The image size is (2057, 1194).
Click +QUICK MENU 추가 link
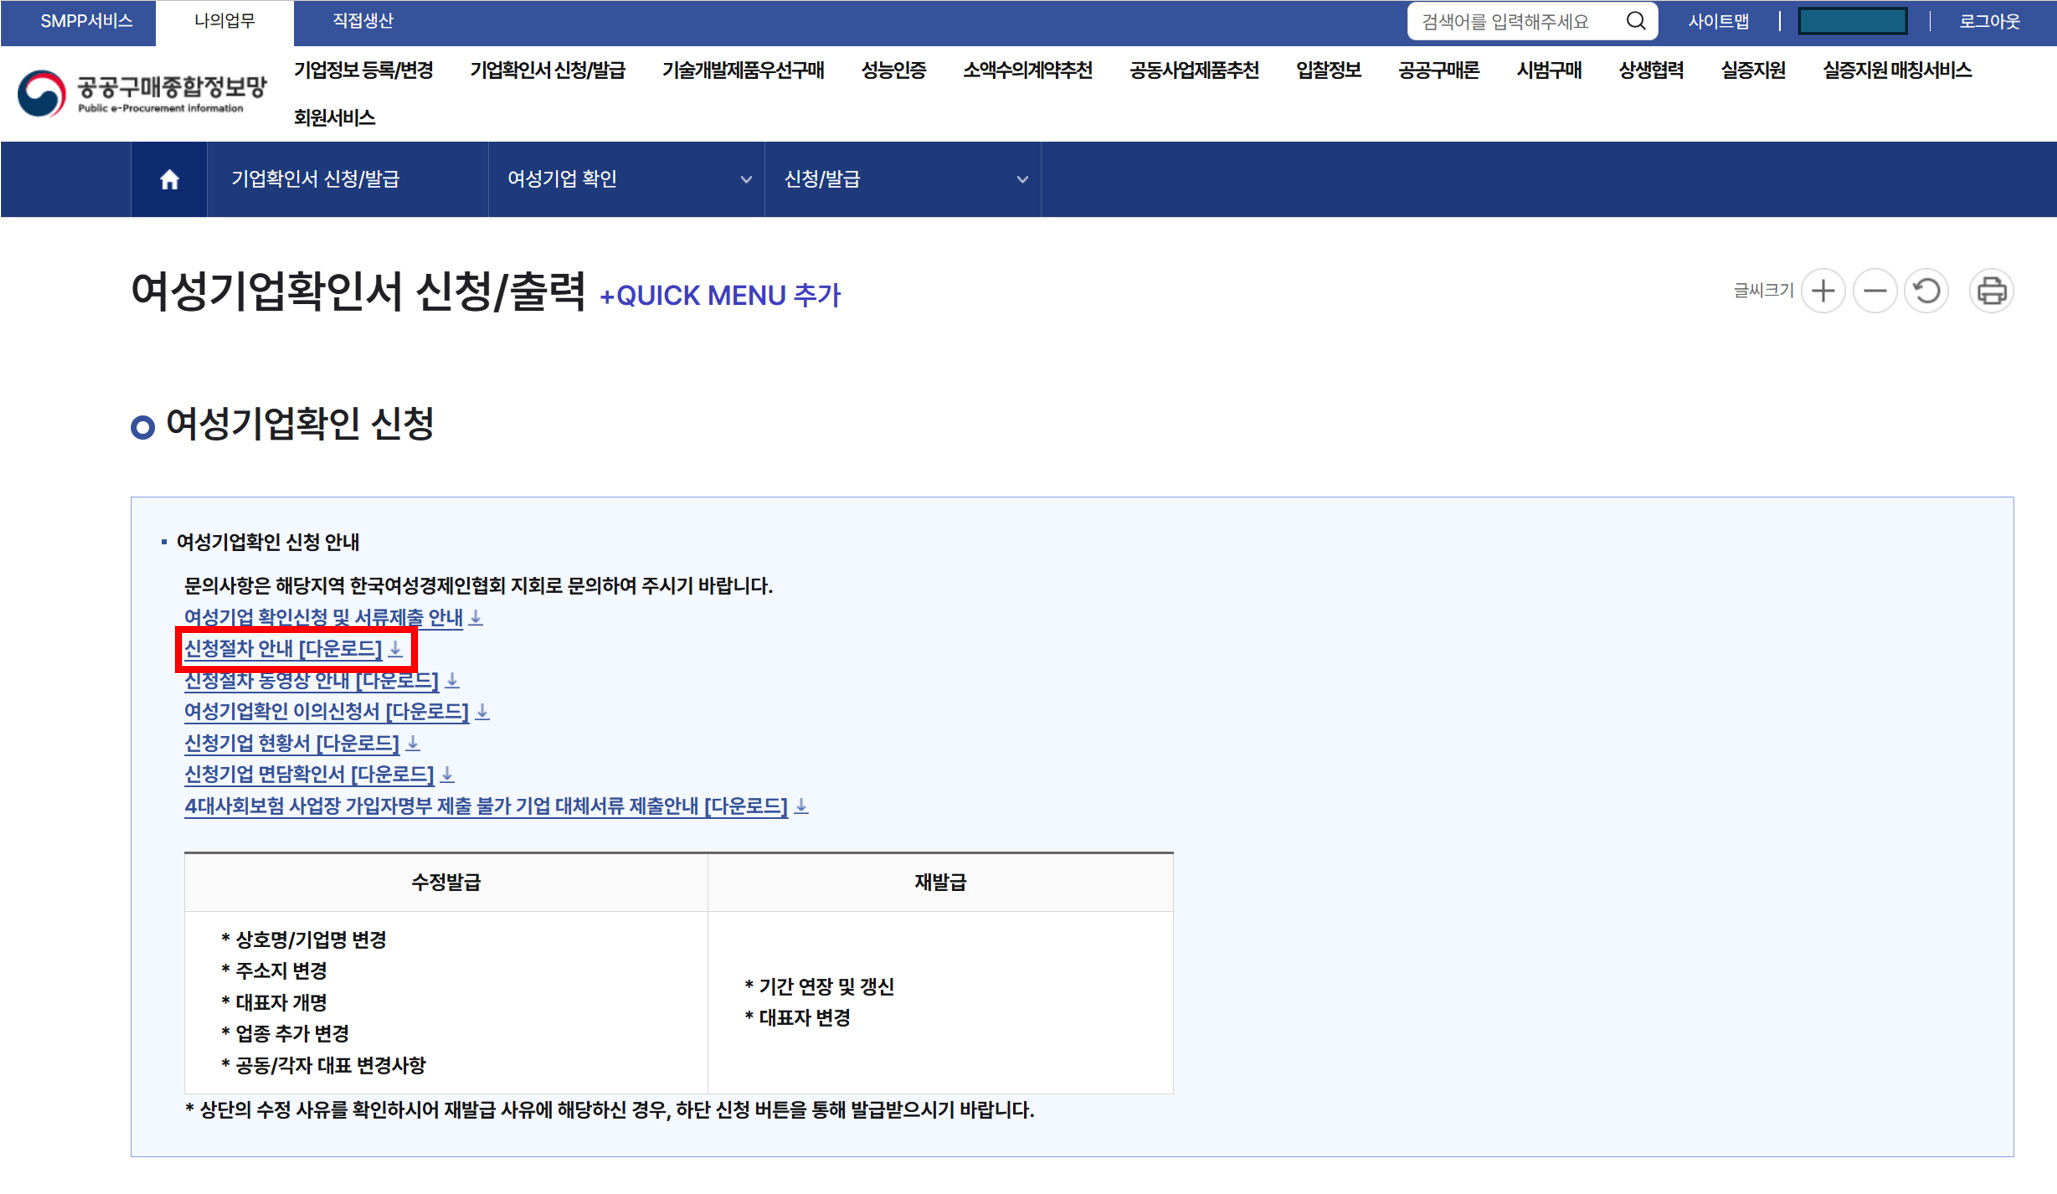click(x=719, y=296)
